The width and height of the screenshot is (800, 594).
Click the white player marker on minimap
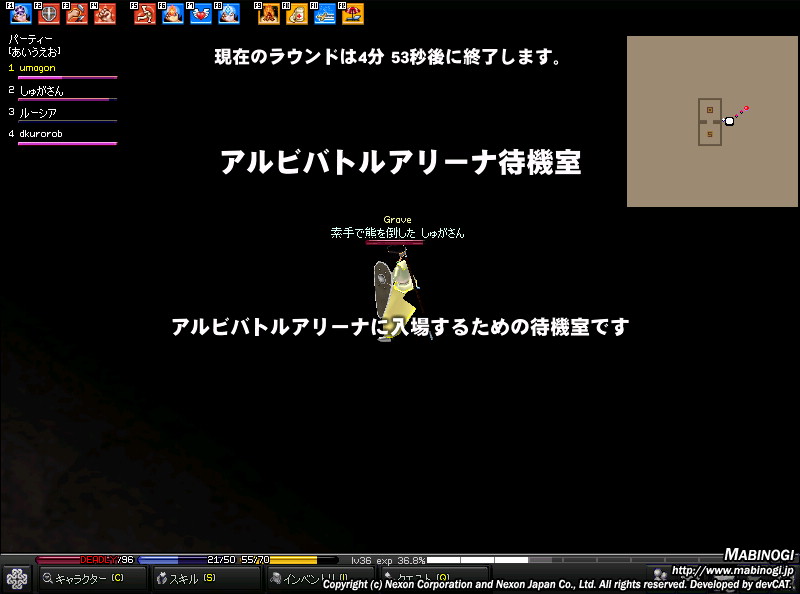[x=729, y=121]
